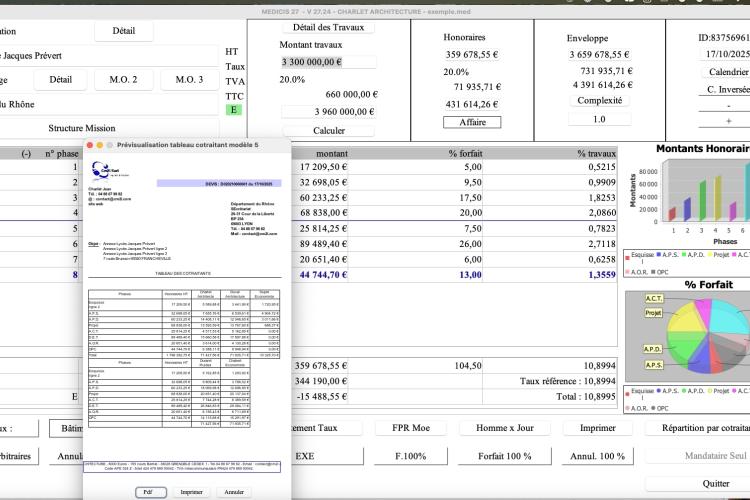
Task: Click Imprimer in the preview window
Action: click(x=191, y=492)
